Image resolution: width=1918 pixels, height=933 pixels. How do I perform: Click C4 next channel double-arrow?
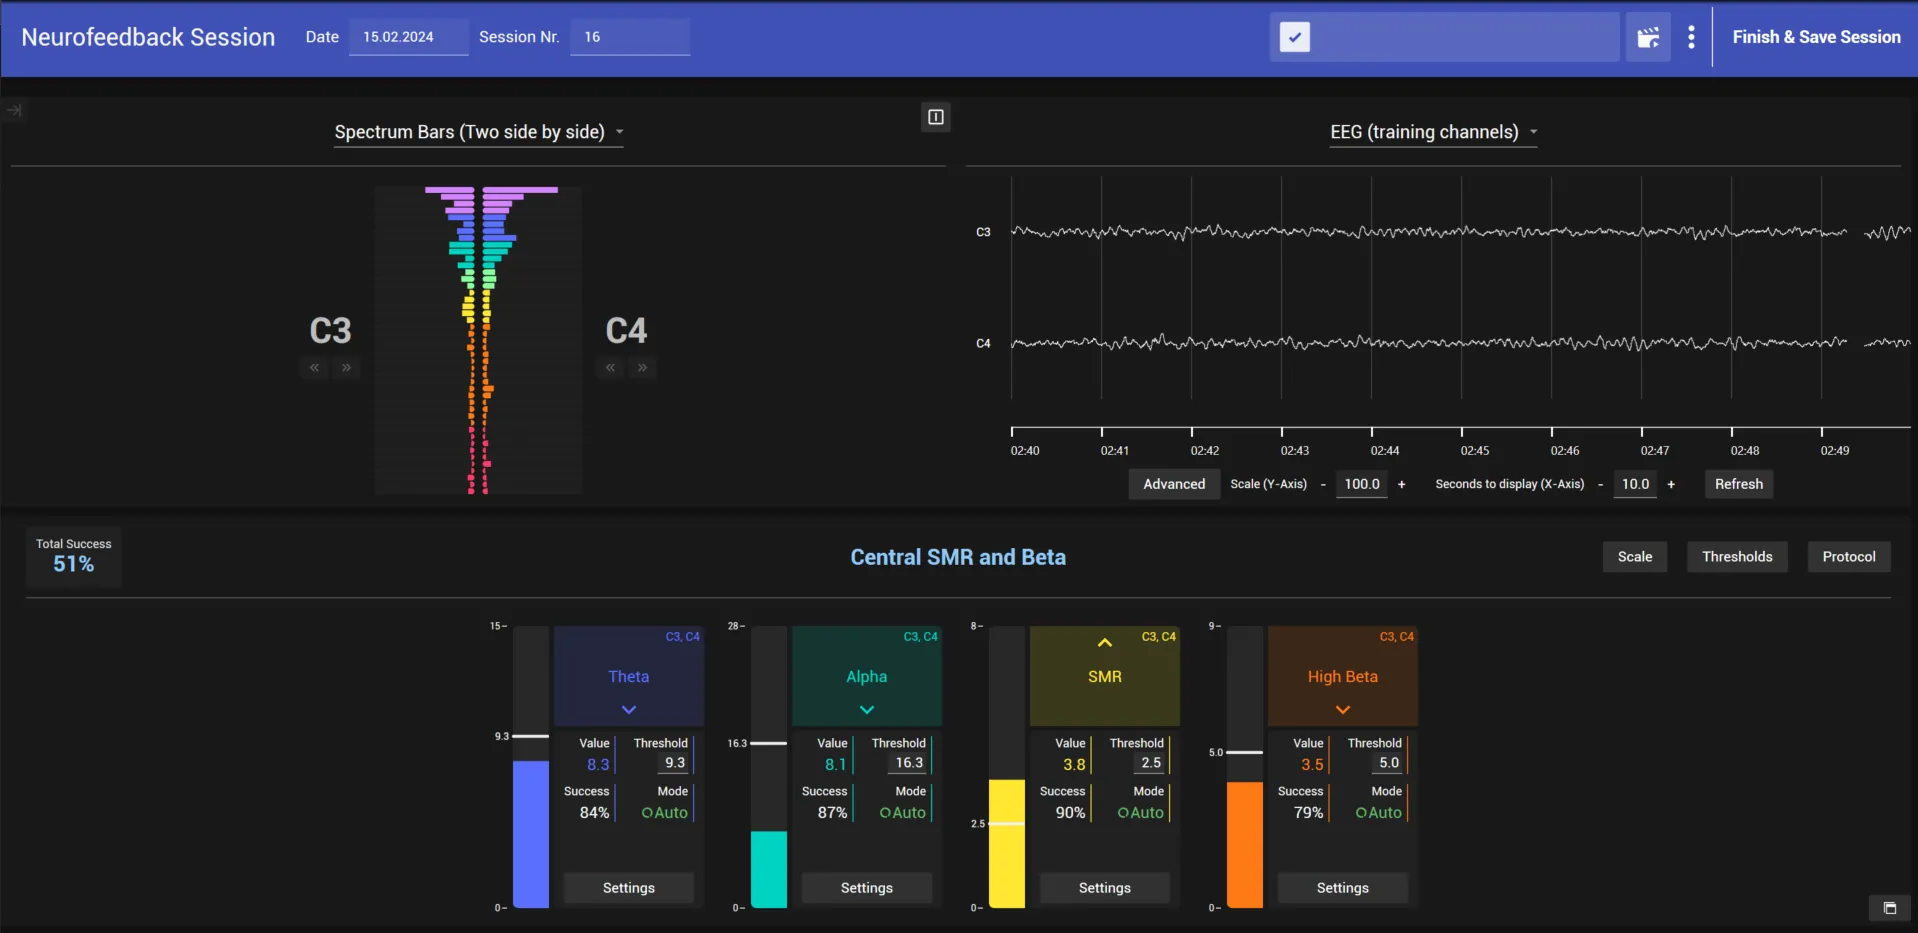642,368
